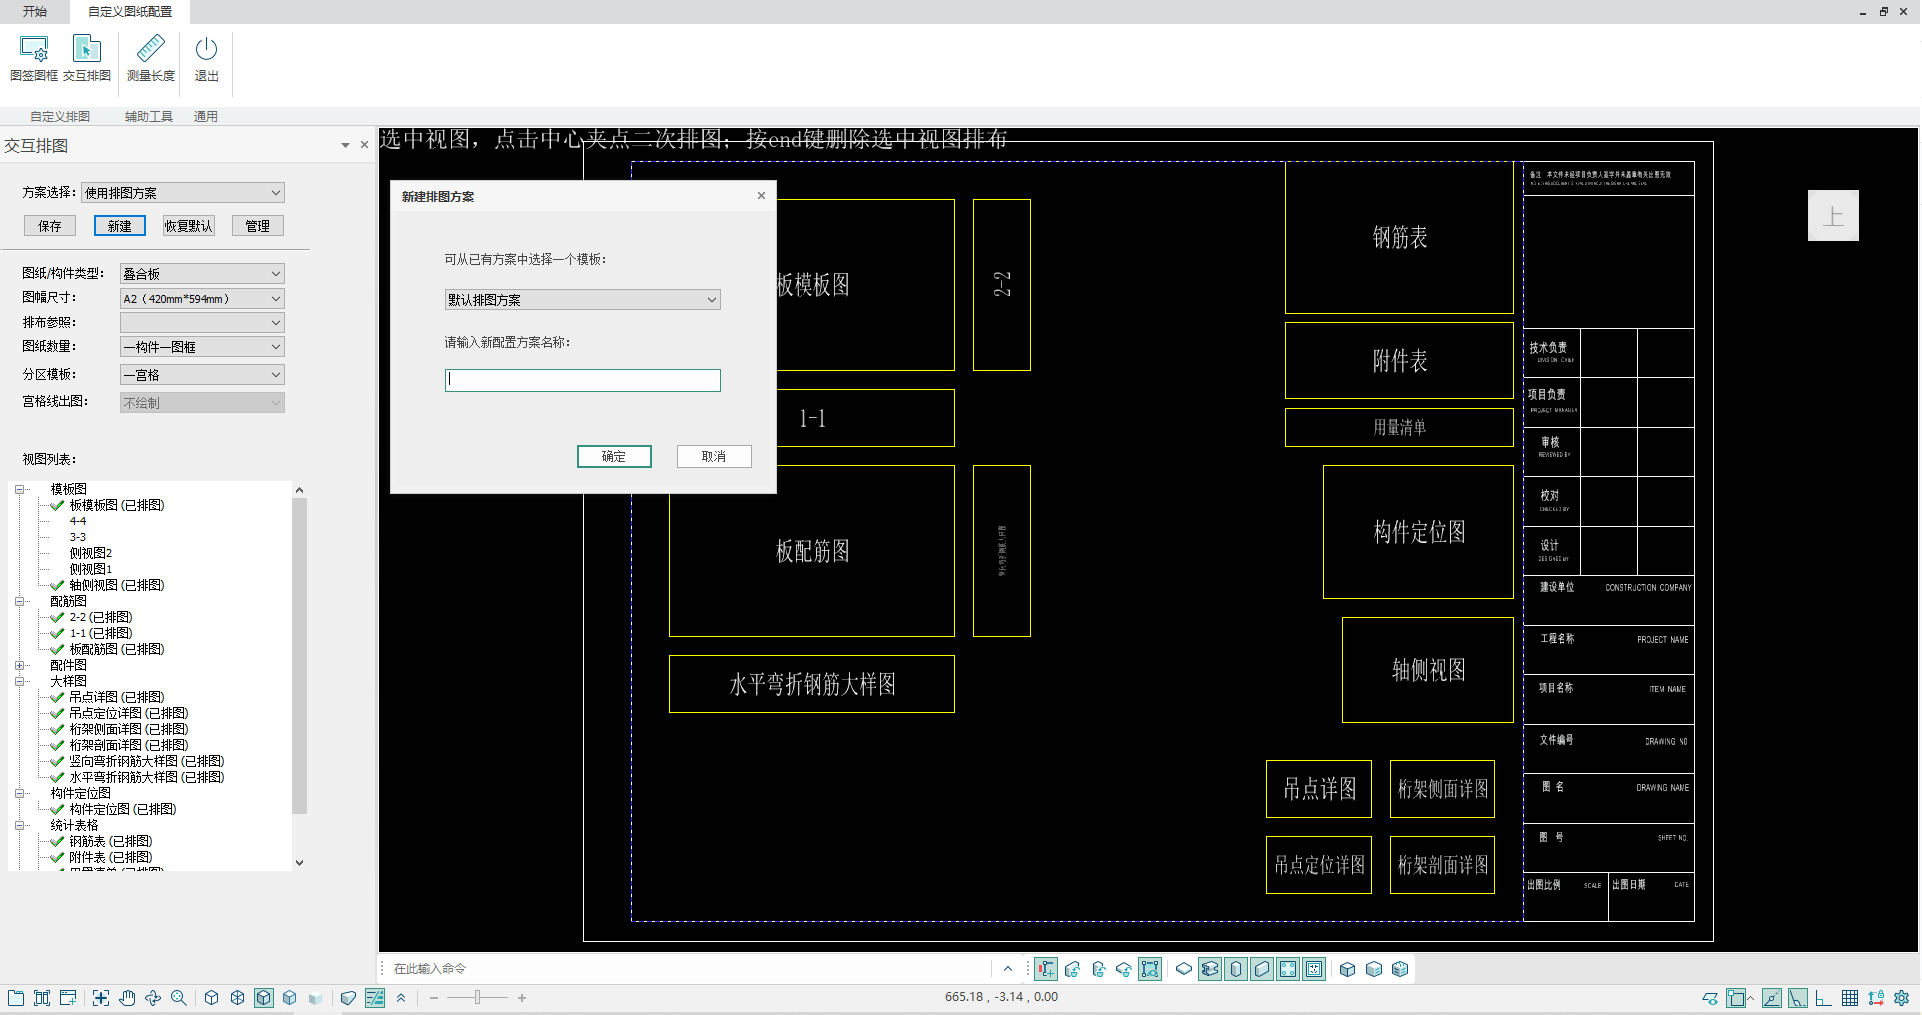Click the orbit rotate view icon
The width and height of the screenshot is (1922, 1015).
pos(153,998)
